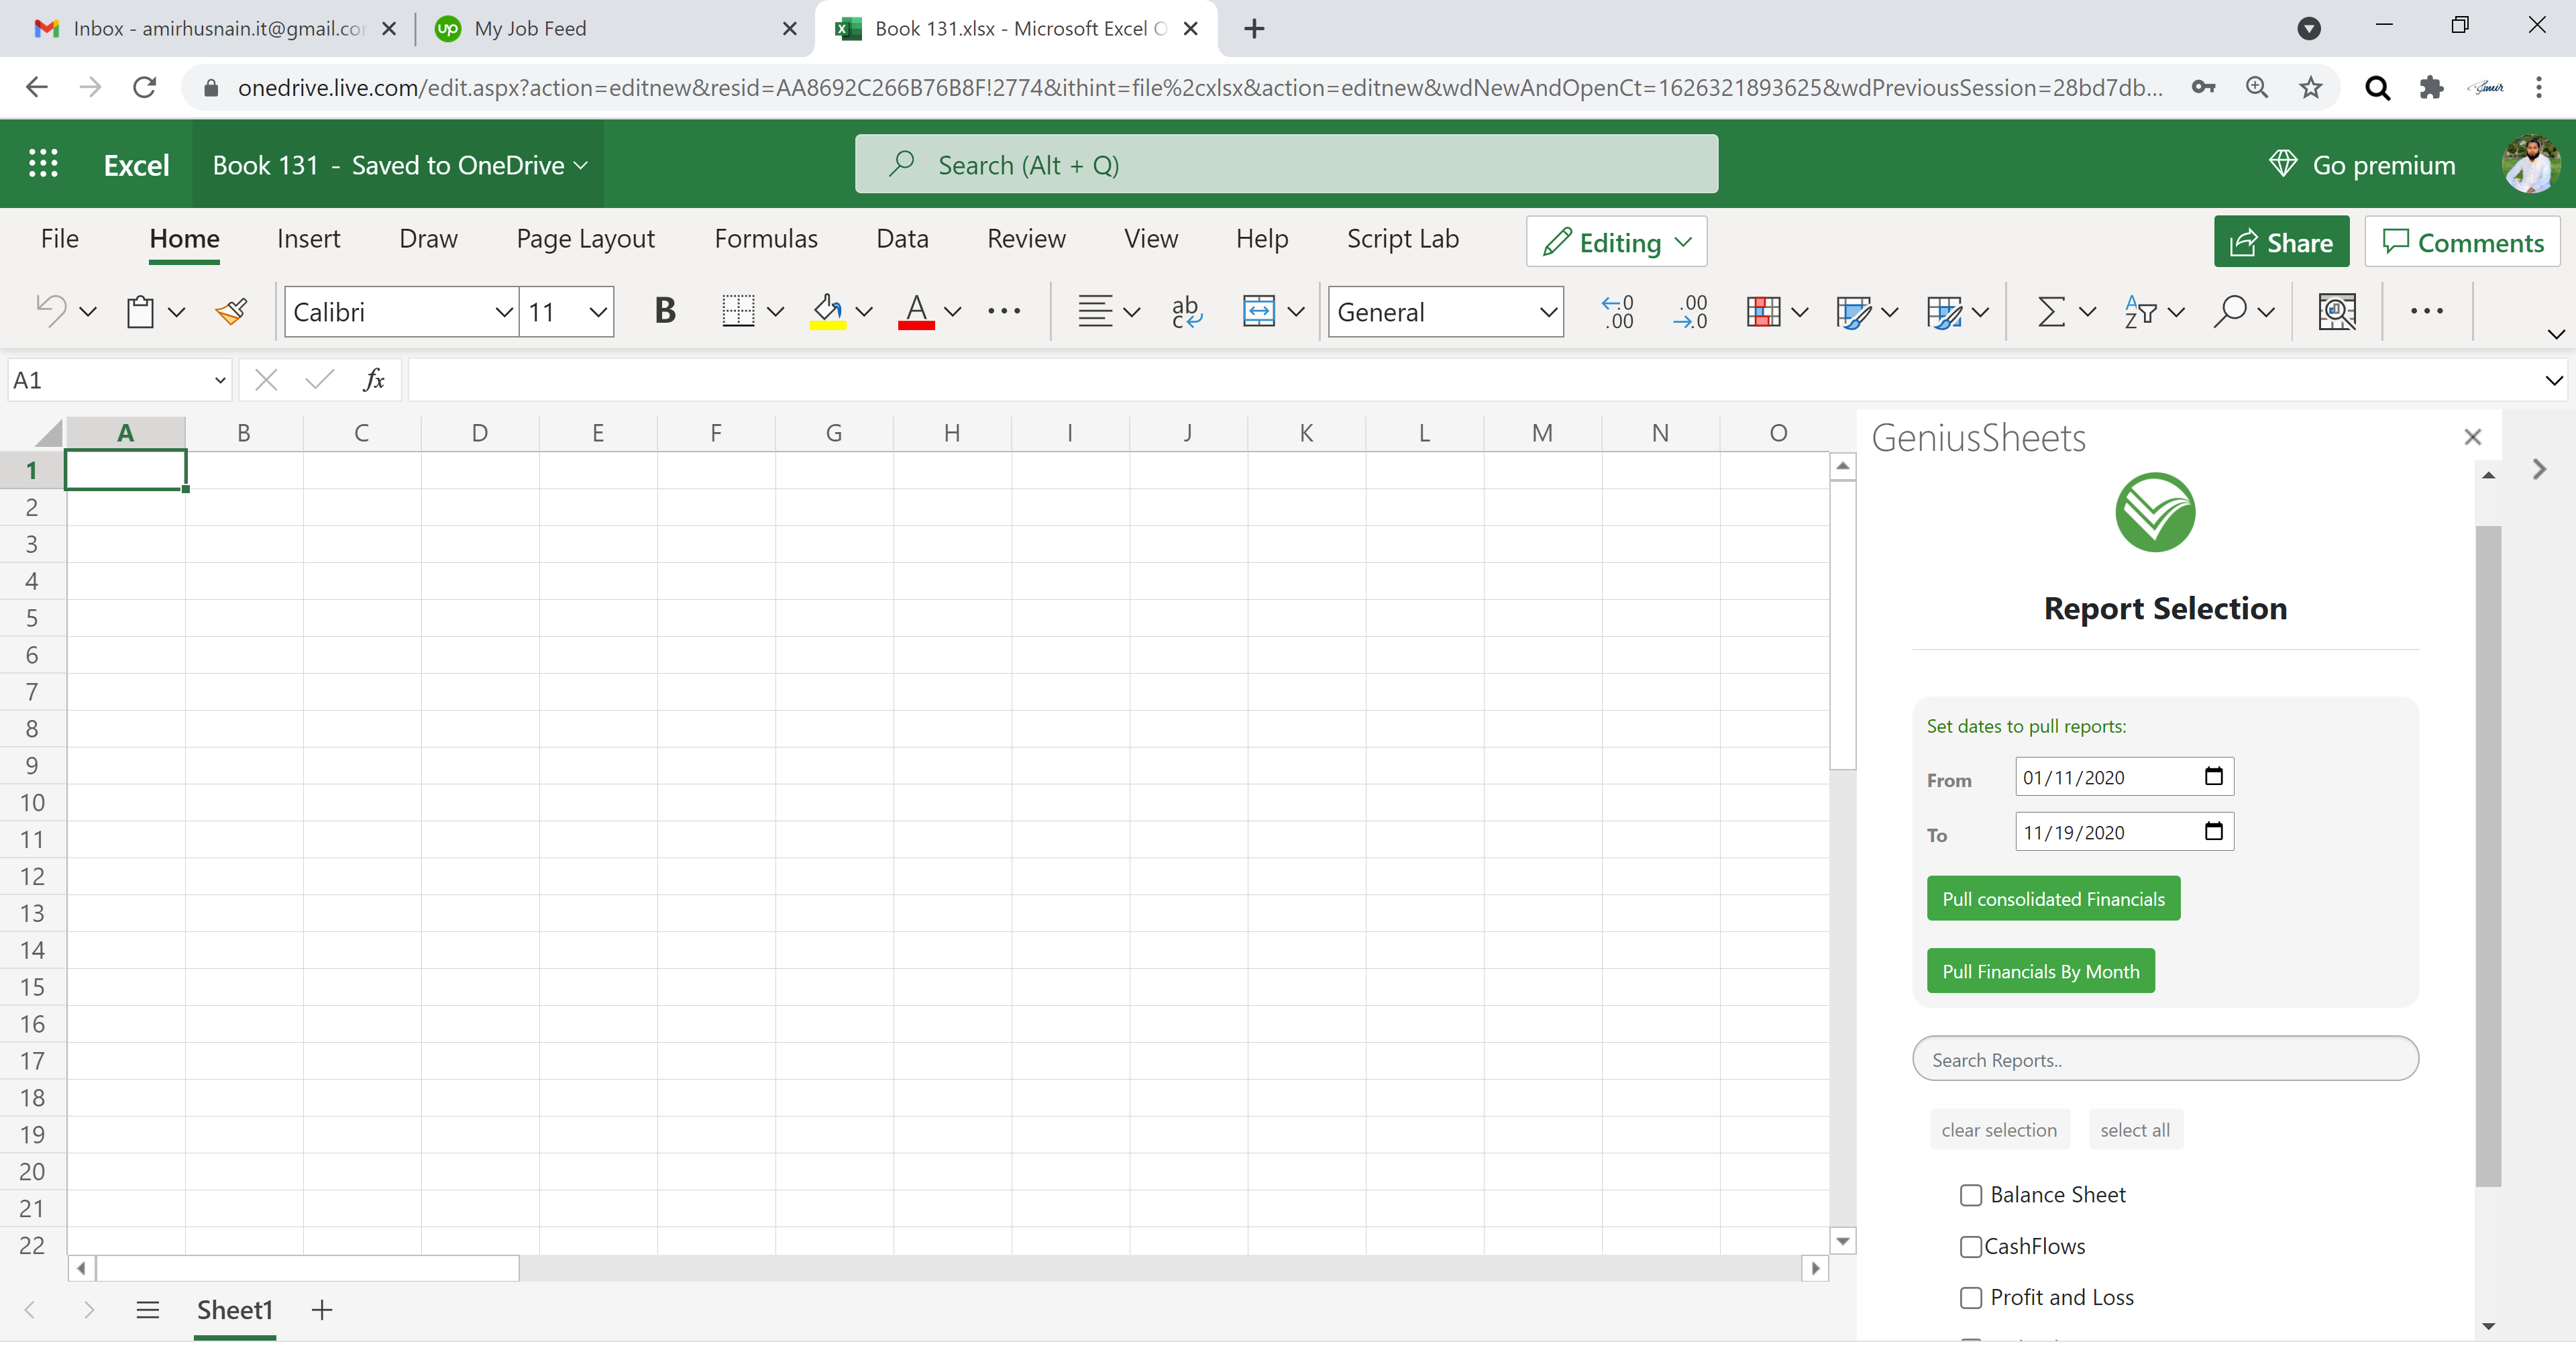This screenshot has height=1348, width=2576.
Task: Click the Find (magnifier) icon
Action: (2233, 311)
